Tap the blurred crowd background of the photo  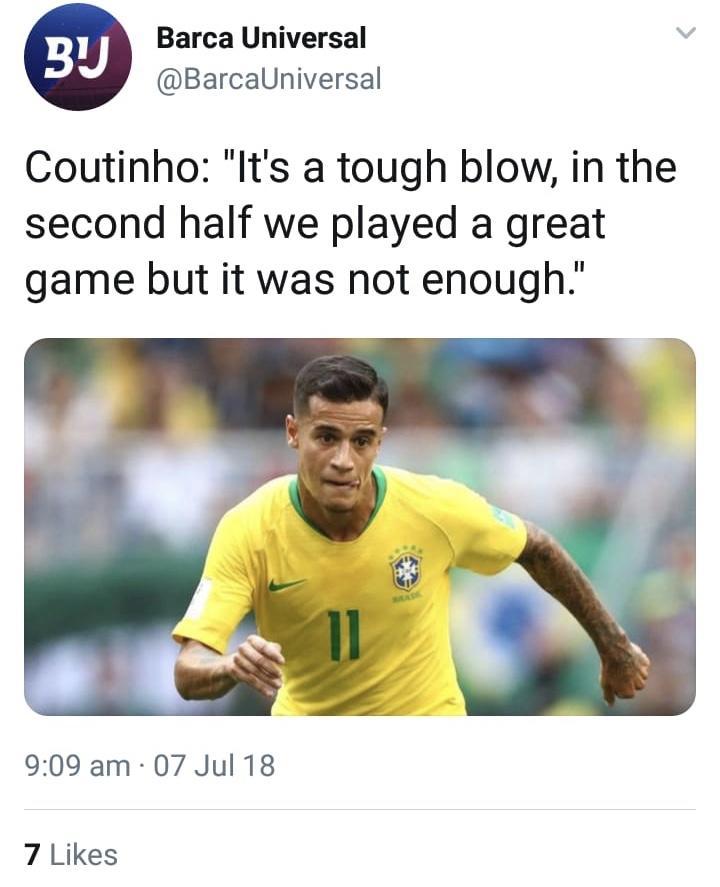pos(124,453)
